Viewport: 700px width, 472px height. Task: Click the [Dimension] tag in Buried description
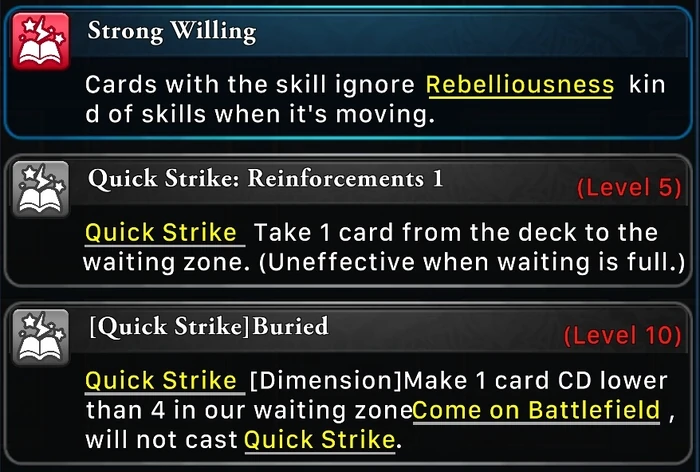[x=326, y=381]
